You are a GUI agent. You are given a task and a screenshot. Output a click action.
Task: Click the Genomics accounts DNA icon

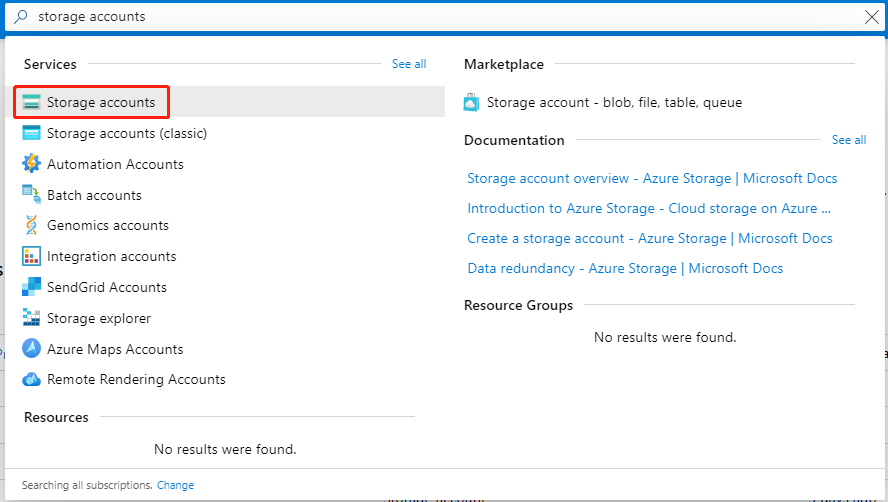[x=31, y=225]
